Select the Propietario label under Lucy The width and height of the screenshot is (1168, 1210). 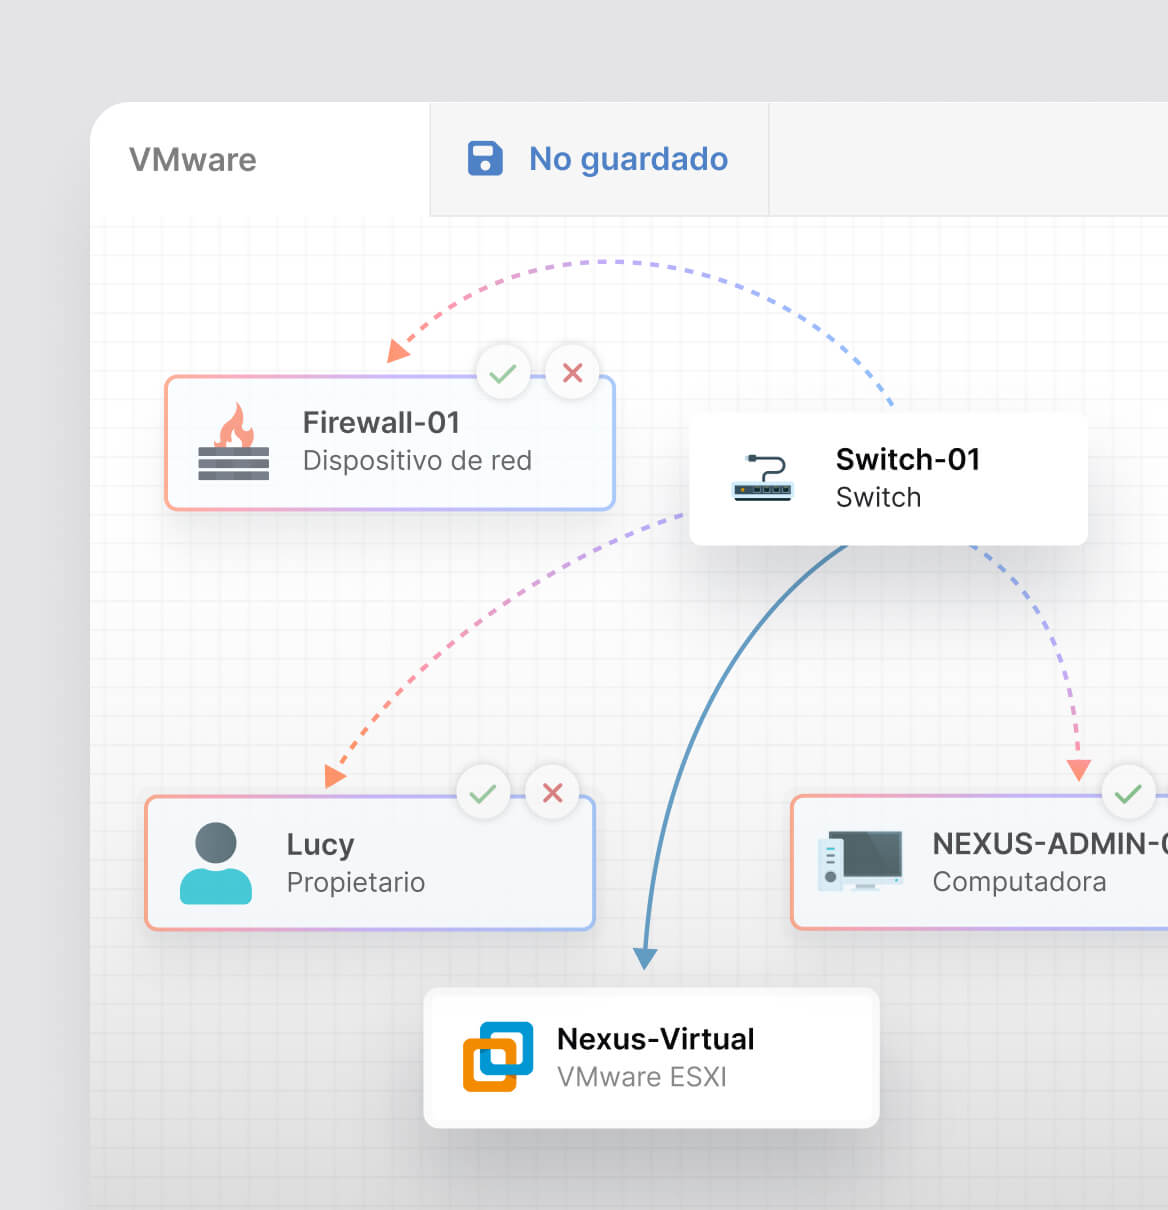coord(355,883)
